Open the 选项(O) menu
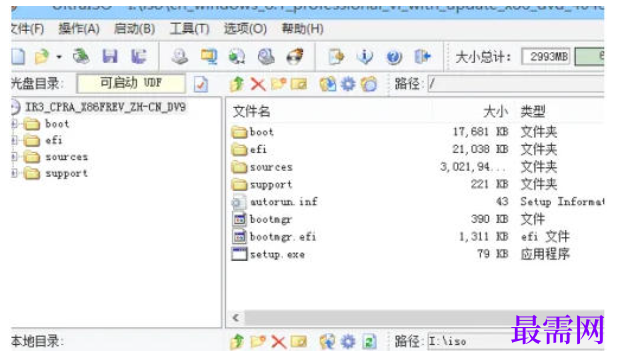The width and height of the screenshot is (623, 361). 245,29
